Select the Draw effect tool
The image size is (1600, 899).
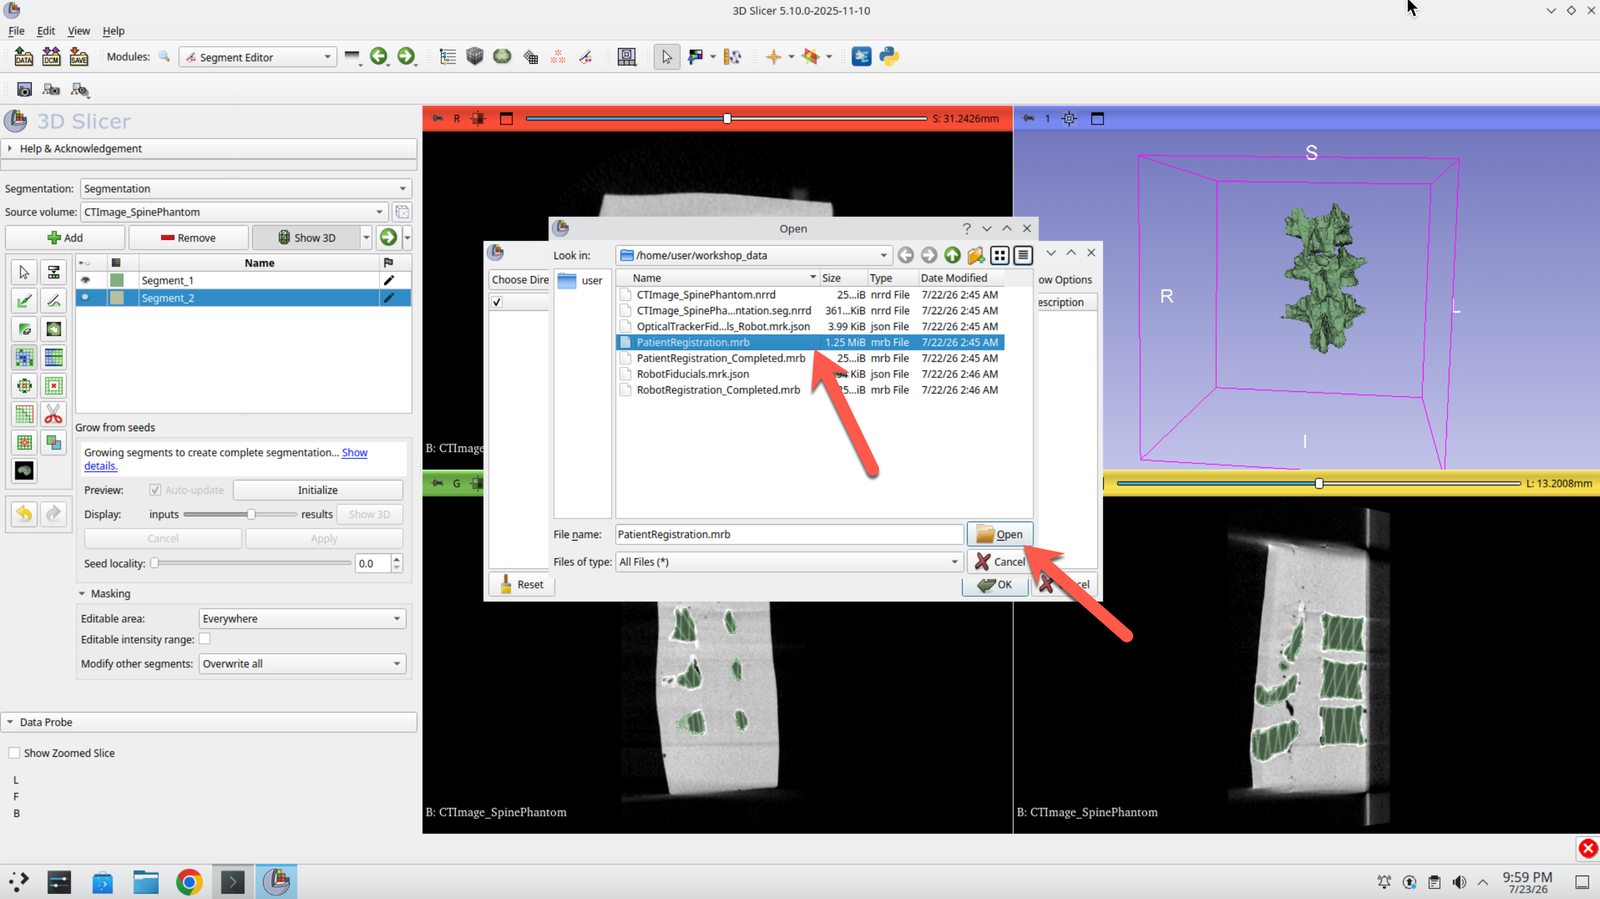[53, 300]
